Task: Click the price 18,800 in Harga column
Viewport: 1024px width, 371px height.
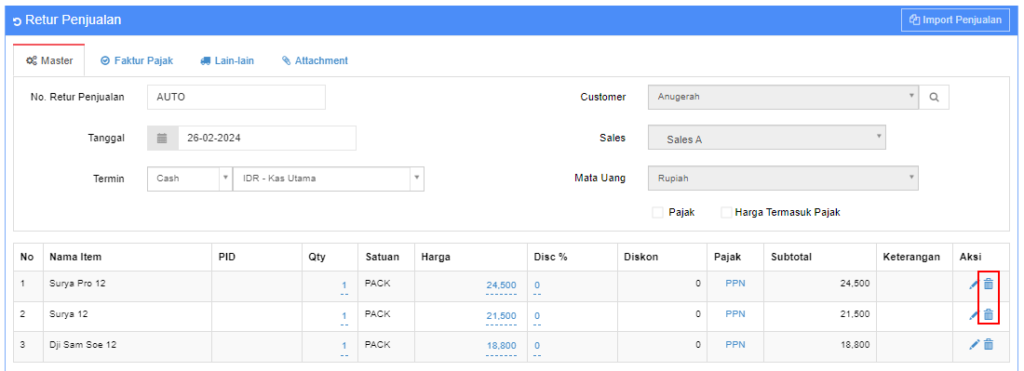Action: [x=501, y=346]
